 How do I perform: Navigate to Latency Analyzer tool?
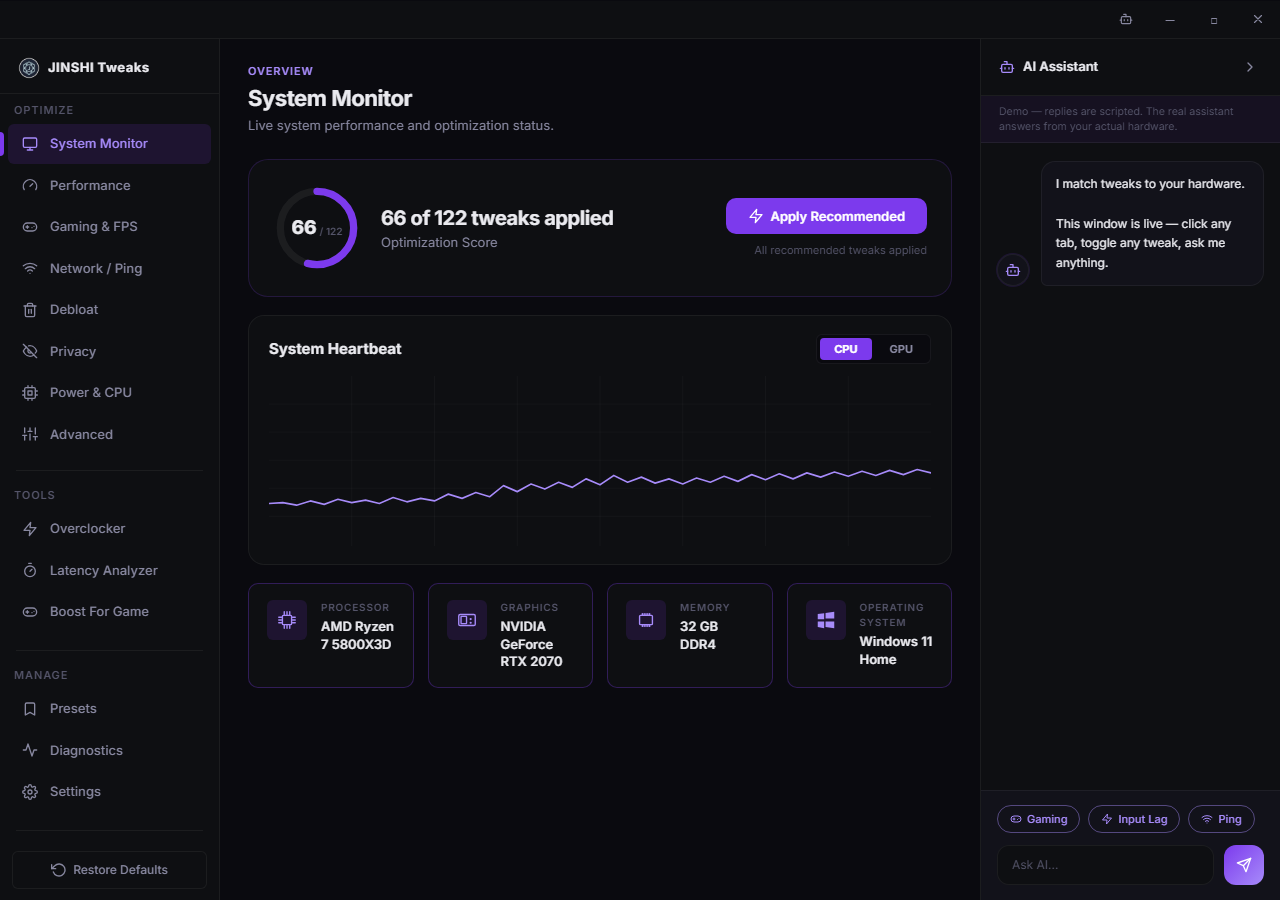(x=109, y=571)
